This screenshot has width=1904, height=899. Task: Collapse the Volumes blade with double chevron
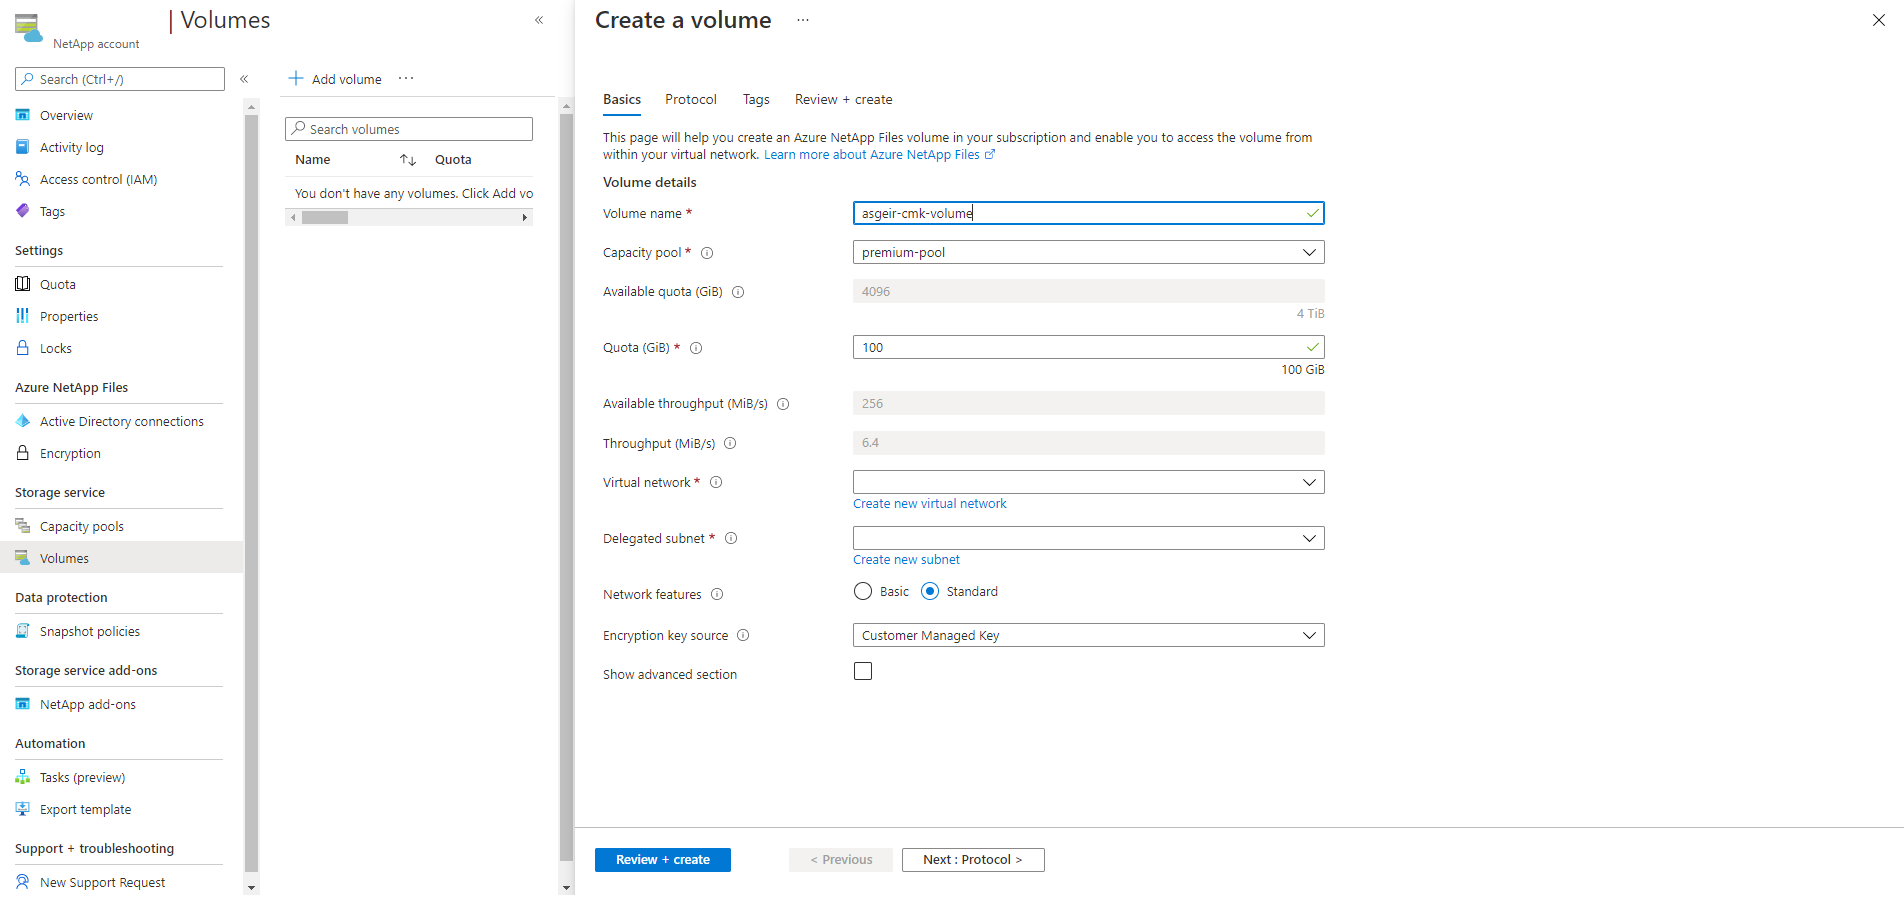(x=539, y=20)
